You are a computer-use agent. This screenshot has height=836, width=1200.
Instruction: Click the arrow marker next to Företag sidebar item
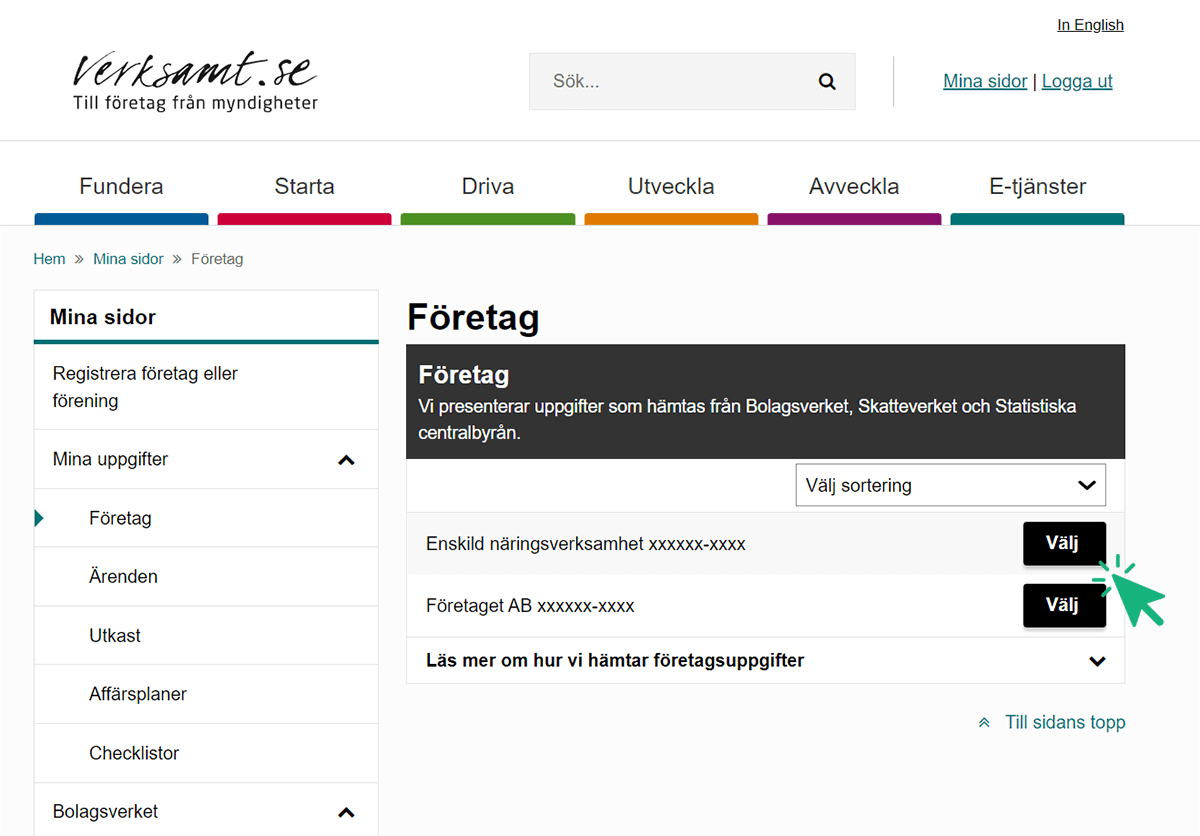39,518
